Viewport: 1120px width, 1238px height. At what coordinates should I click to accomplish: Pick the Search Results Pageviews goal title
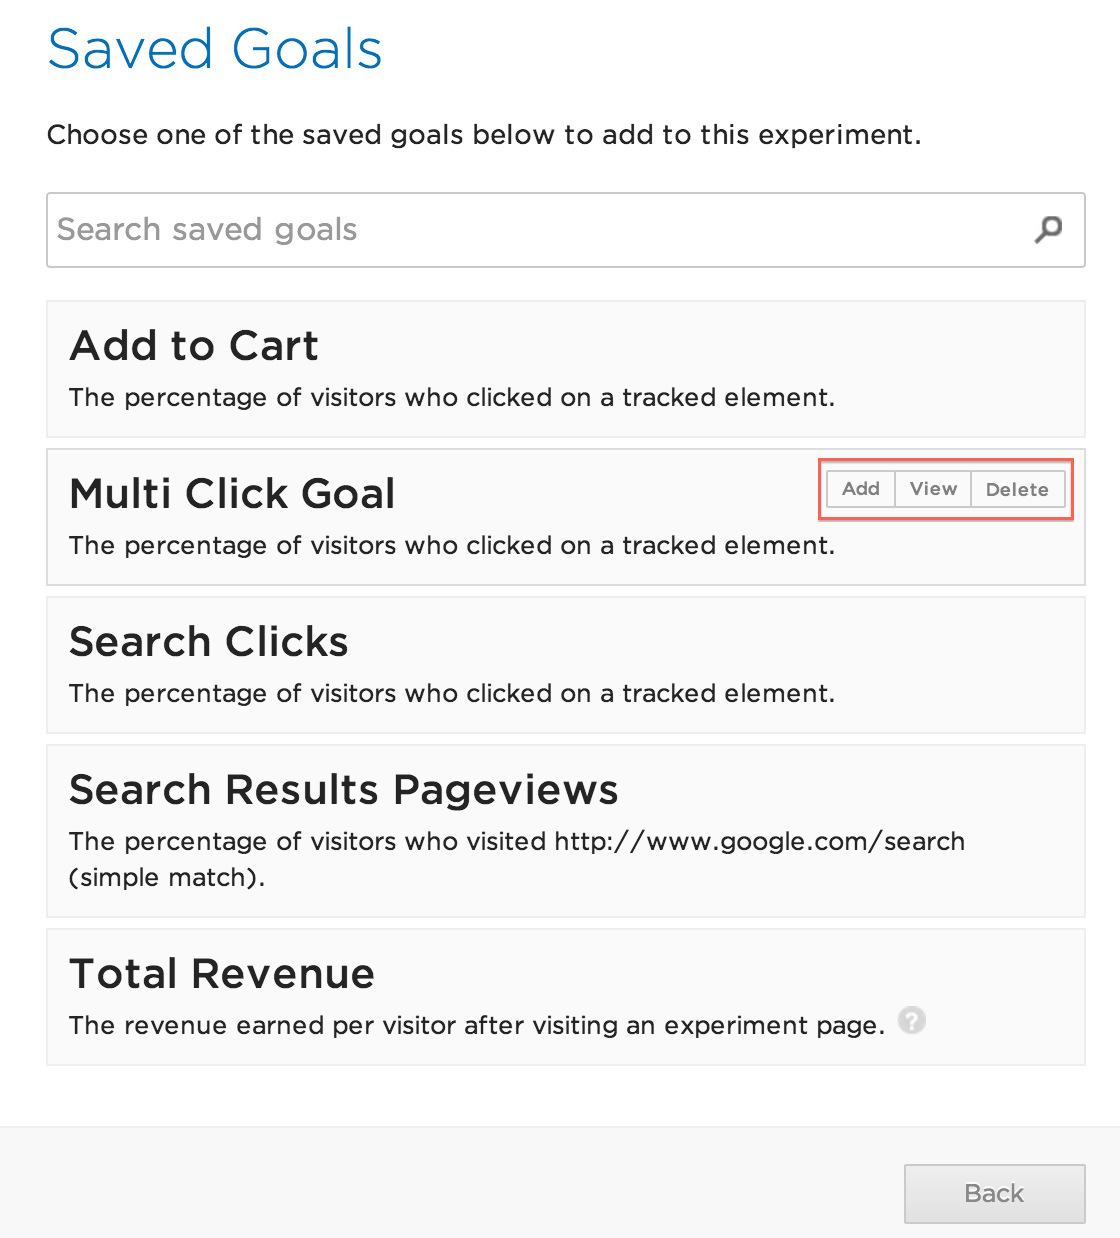click(344, 790)
